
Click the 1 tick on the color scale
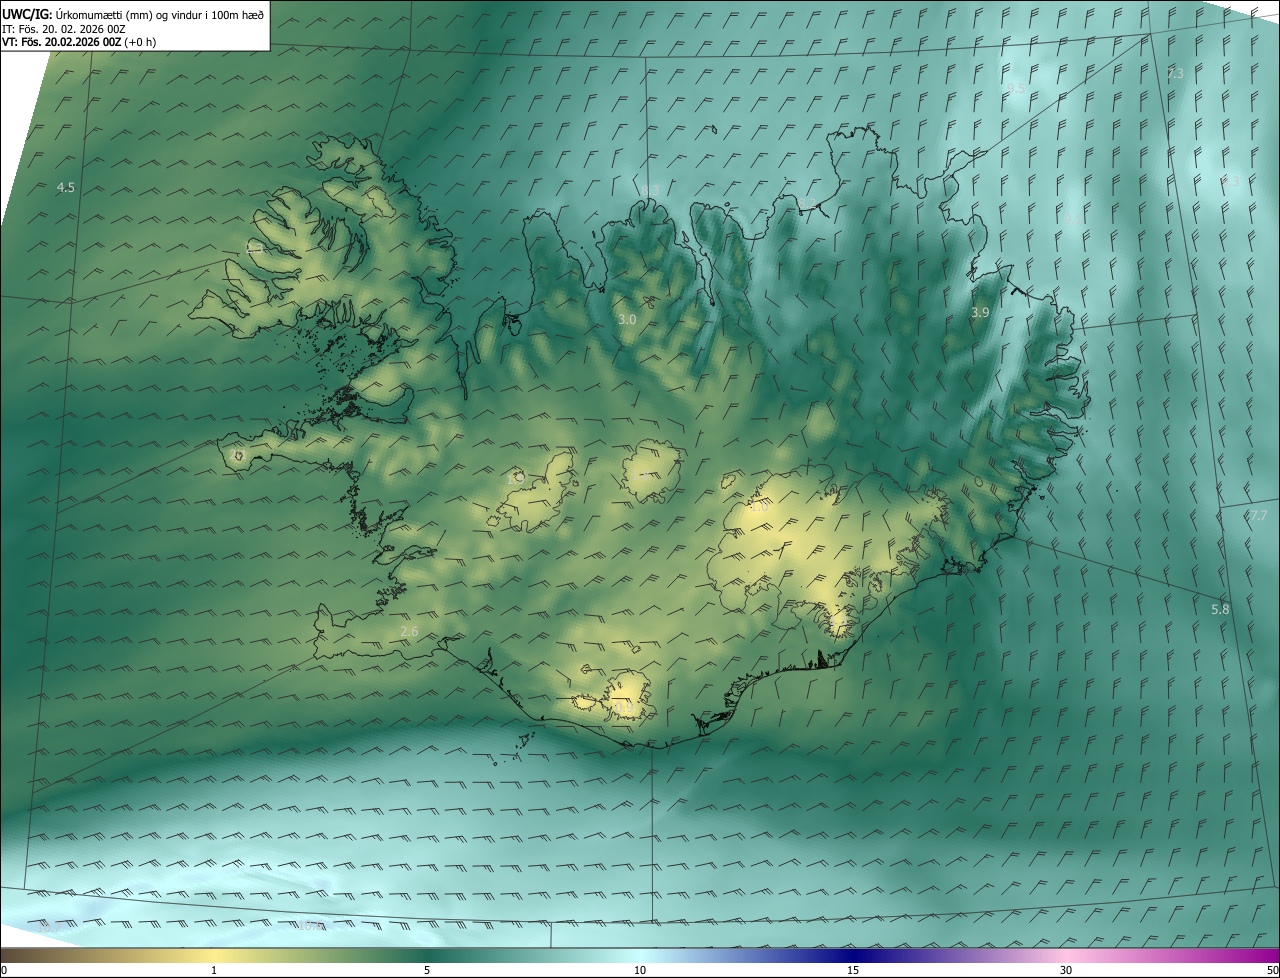click(x=214, y=970)
